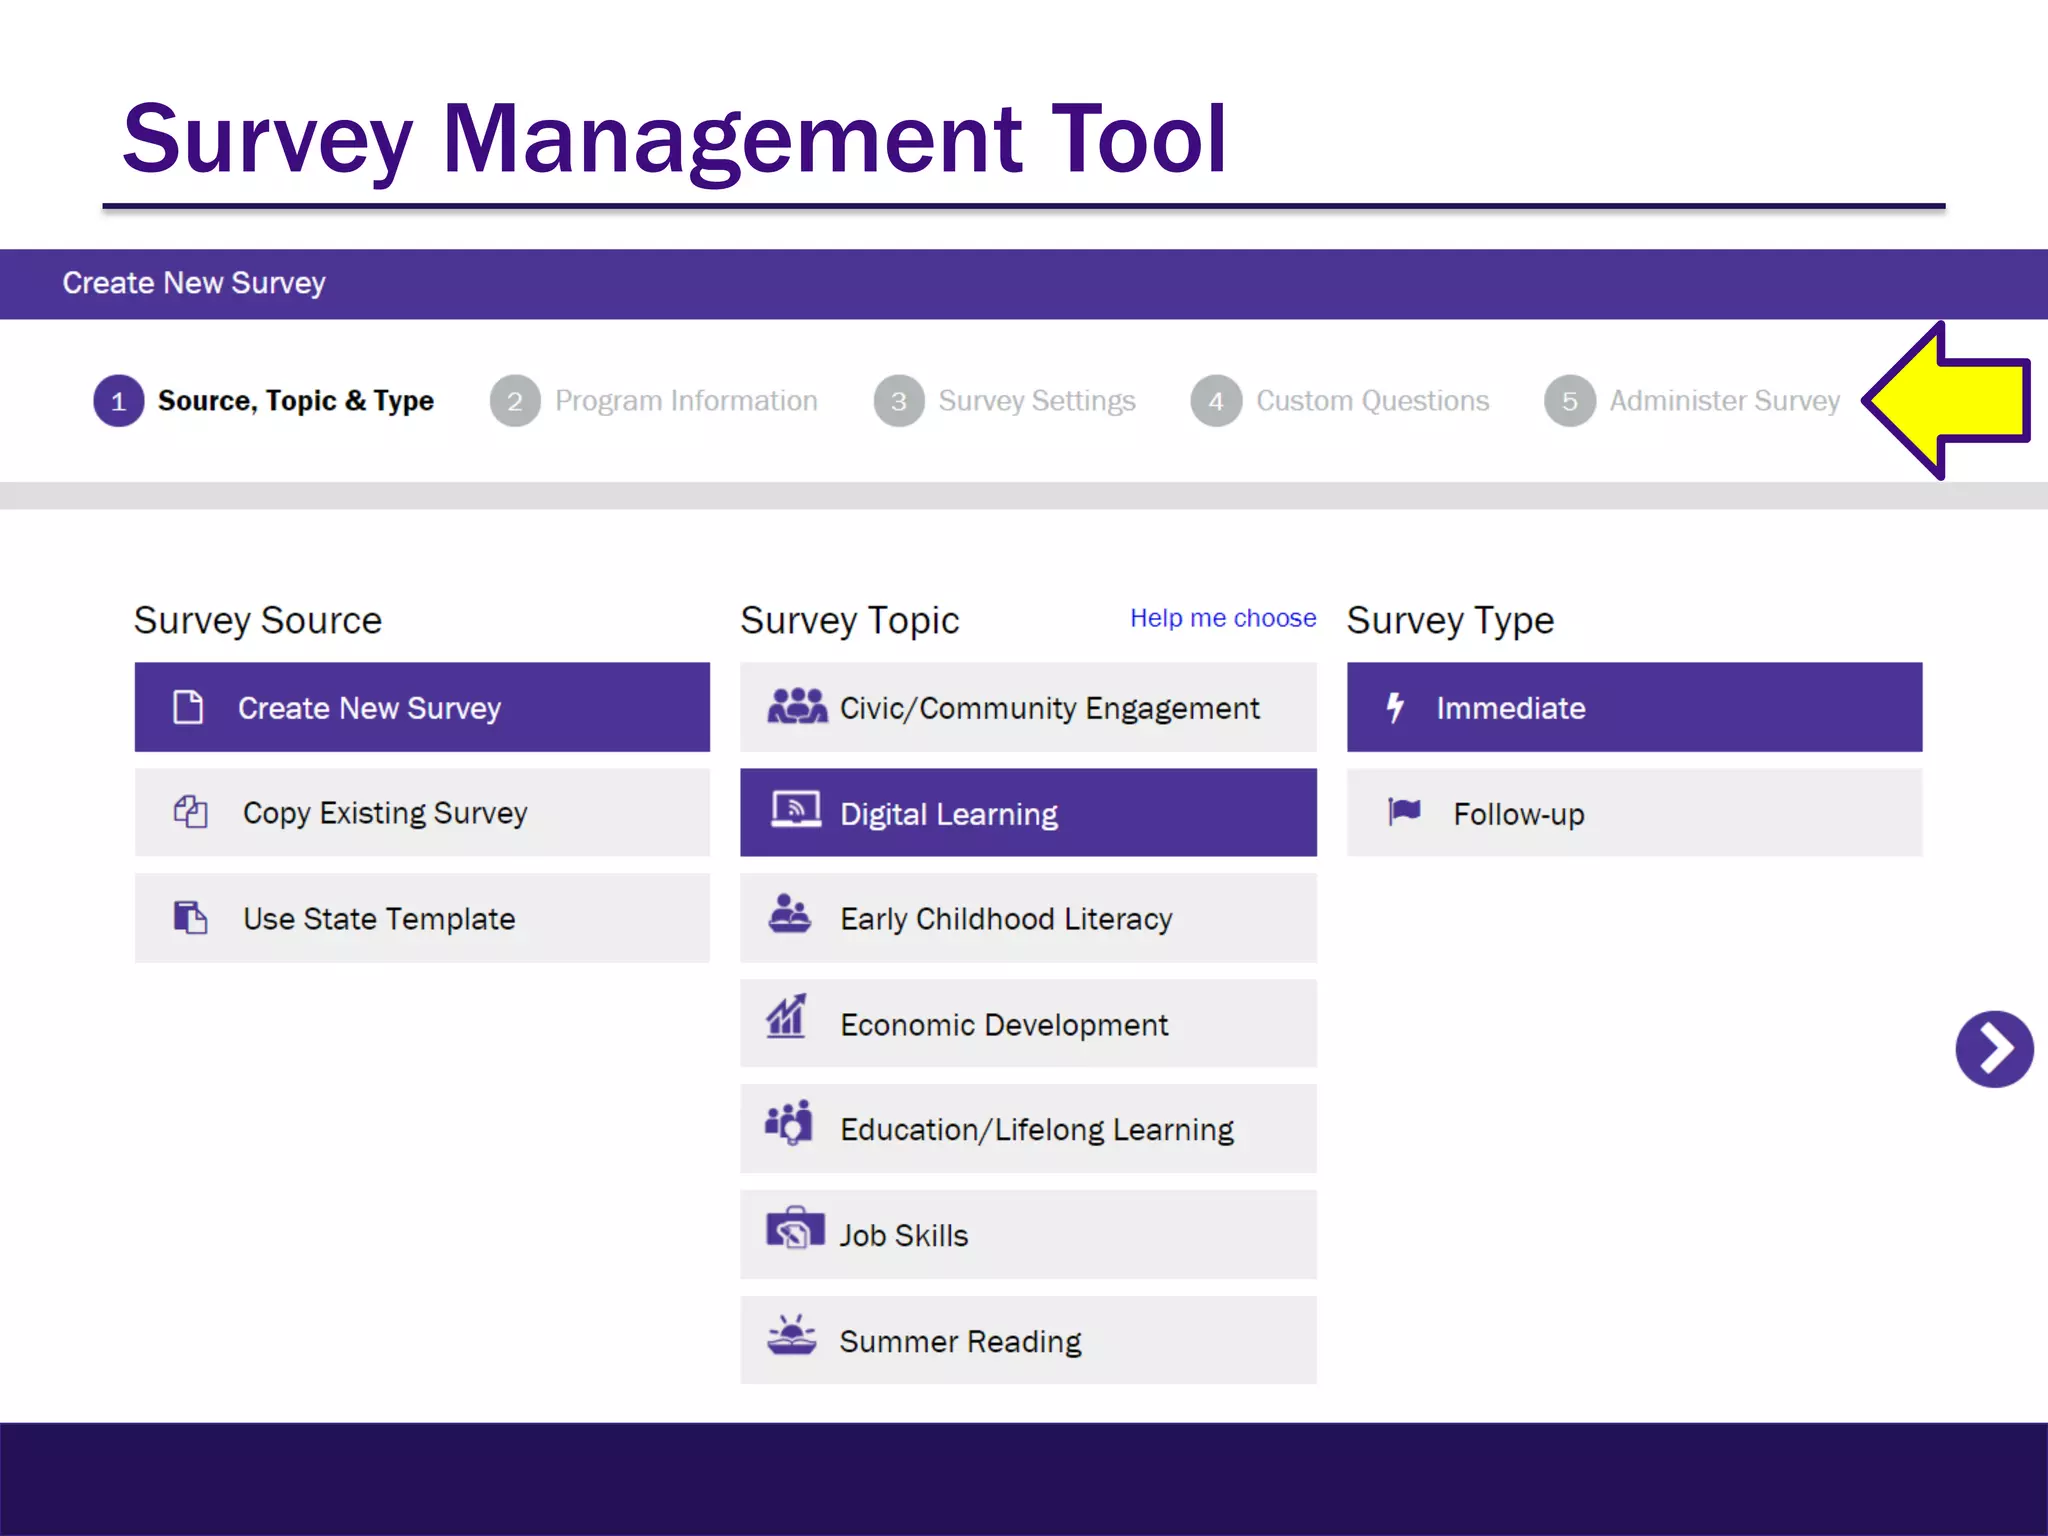Click the Economic Development chart icon
This screenshot has height=1536, width=2048.
click(787, 1017)
